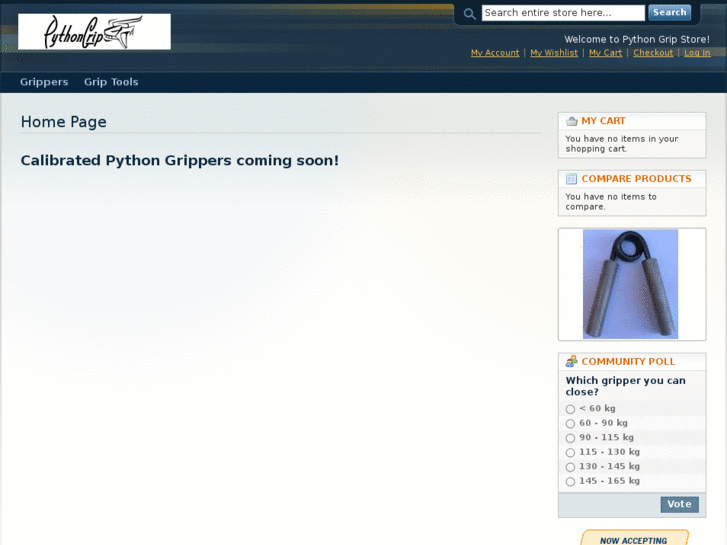Click the Search button
Viewport: 727px width, 545px height.
tap(670, 13)
